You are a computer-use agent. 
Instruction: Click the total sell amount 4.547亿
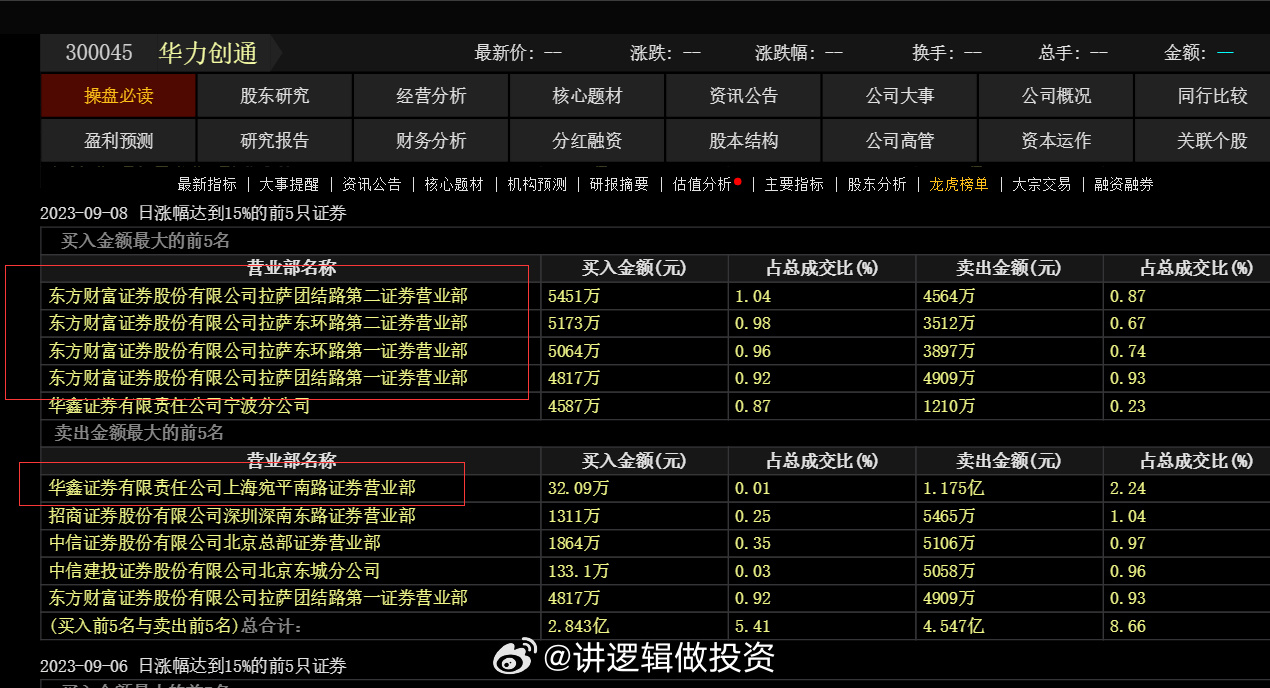(x=953, y=626)
